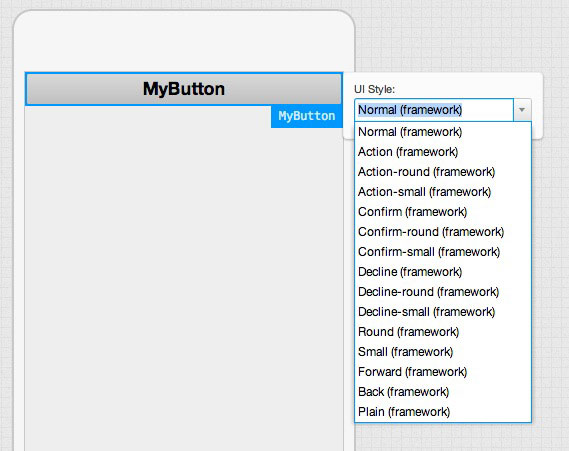Select Round (framework) style
569x451 pixels.
443,332
